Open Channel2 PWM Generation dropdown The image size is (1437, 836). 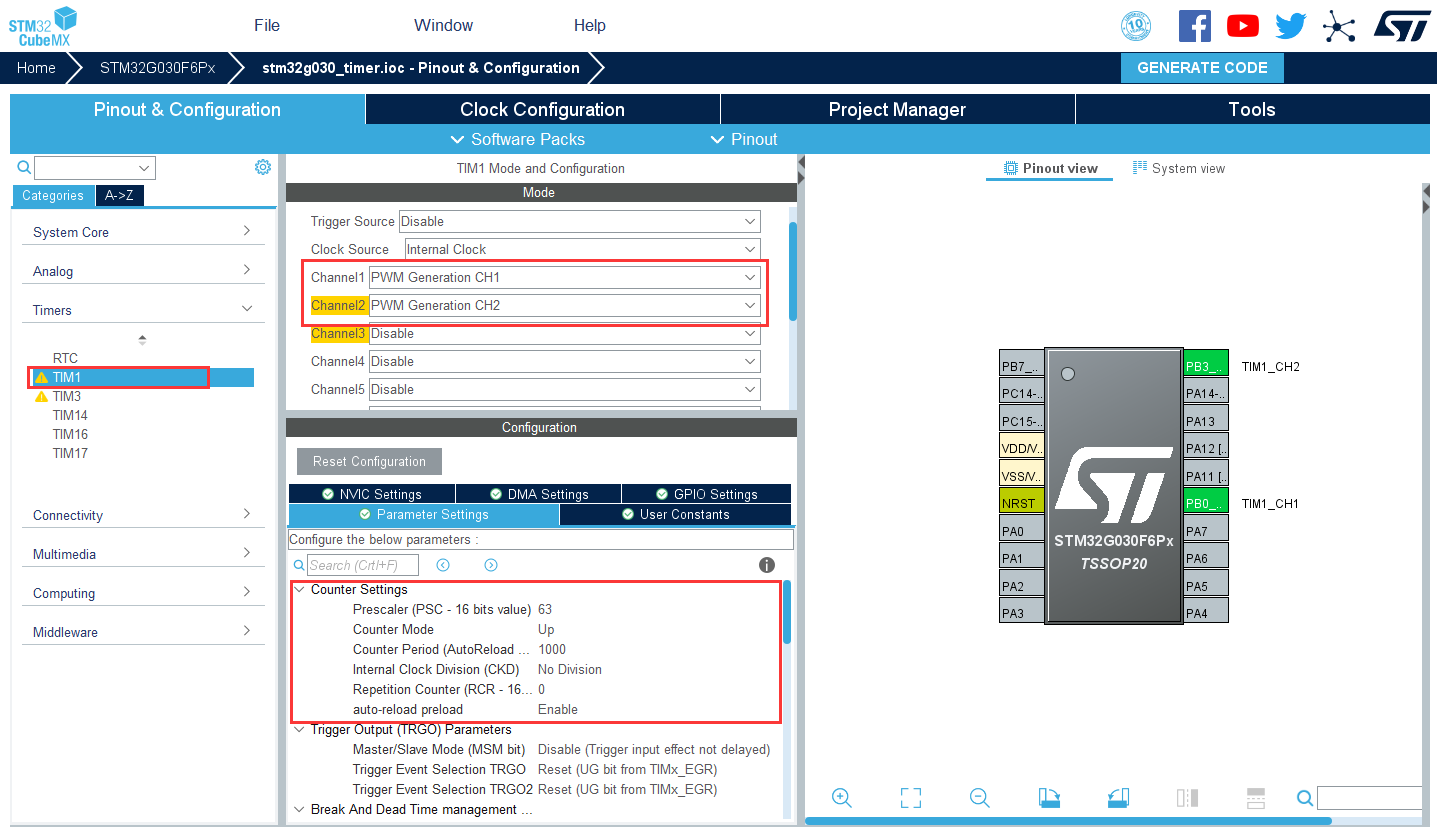(564, 305)
